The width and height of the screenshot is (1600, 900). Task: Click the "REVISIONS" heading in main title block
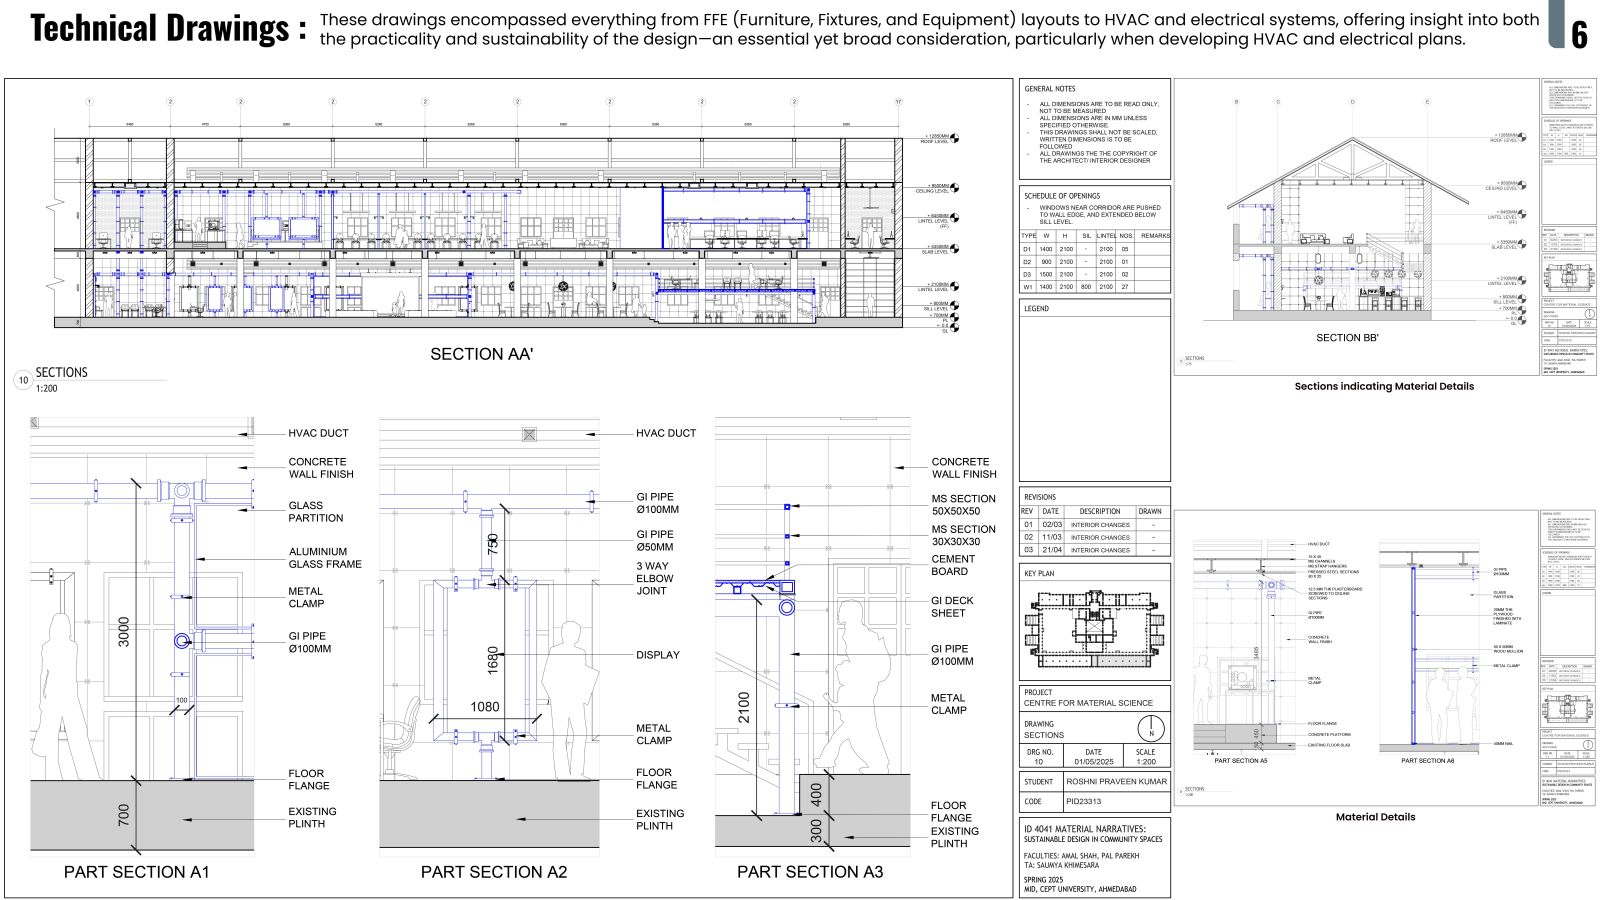[x=1040, y=497]
